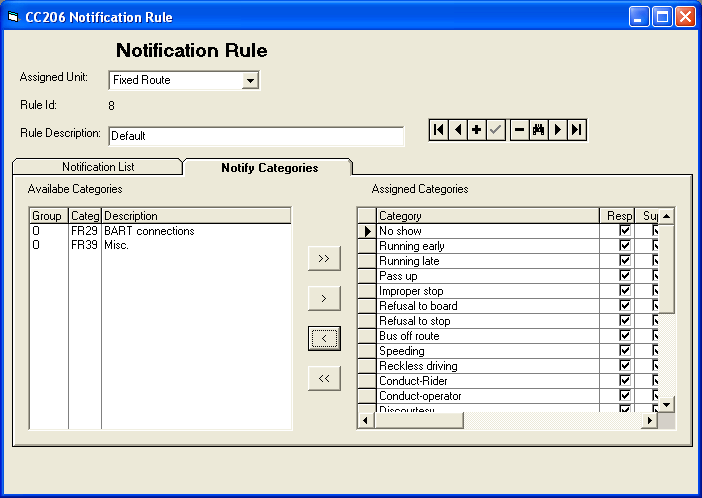
Task: Click the checkmark save icon
Action: (496, 130)
